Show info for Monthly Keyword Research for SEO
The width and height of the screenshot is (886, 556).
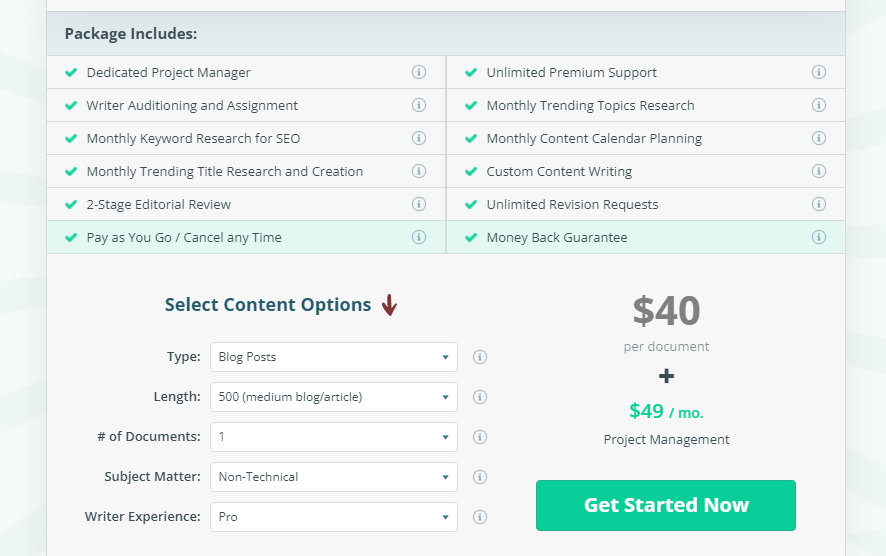419,138
